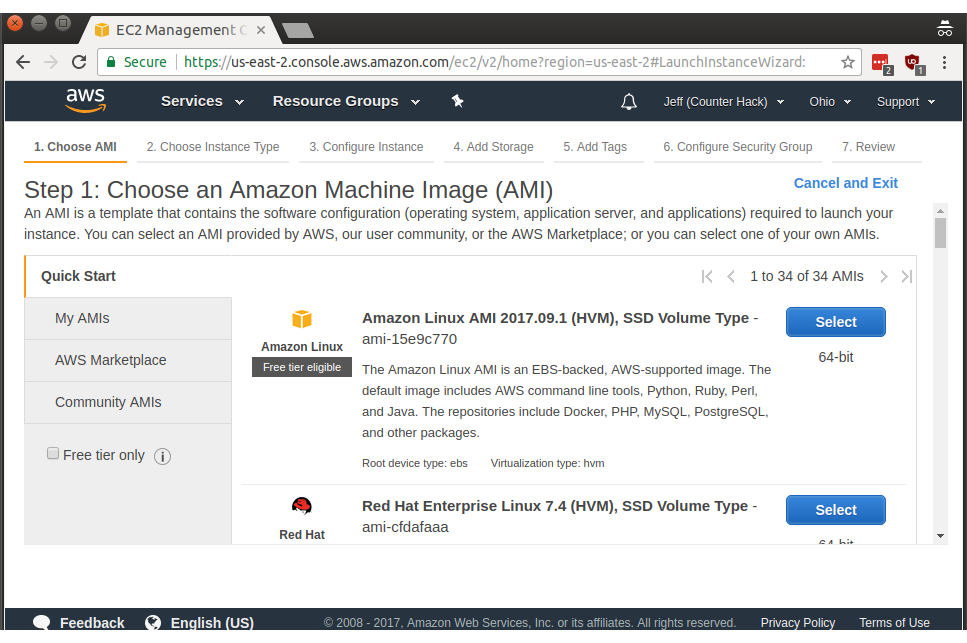Select the Quick Start sidebar tab

point(128,276)
